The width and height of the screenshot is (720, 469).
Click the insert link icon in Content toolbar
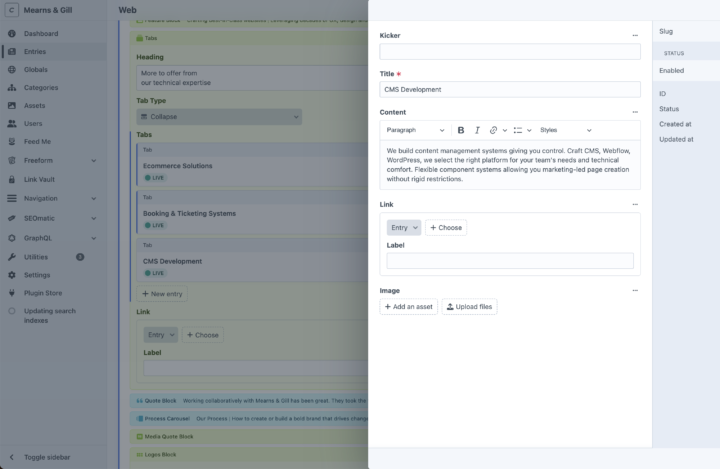click(x=494, y=130)
